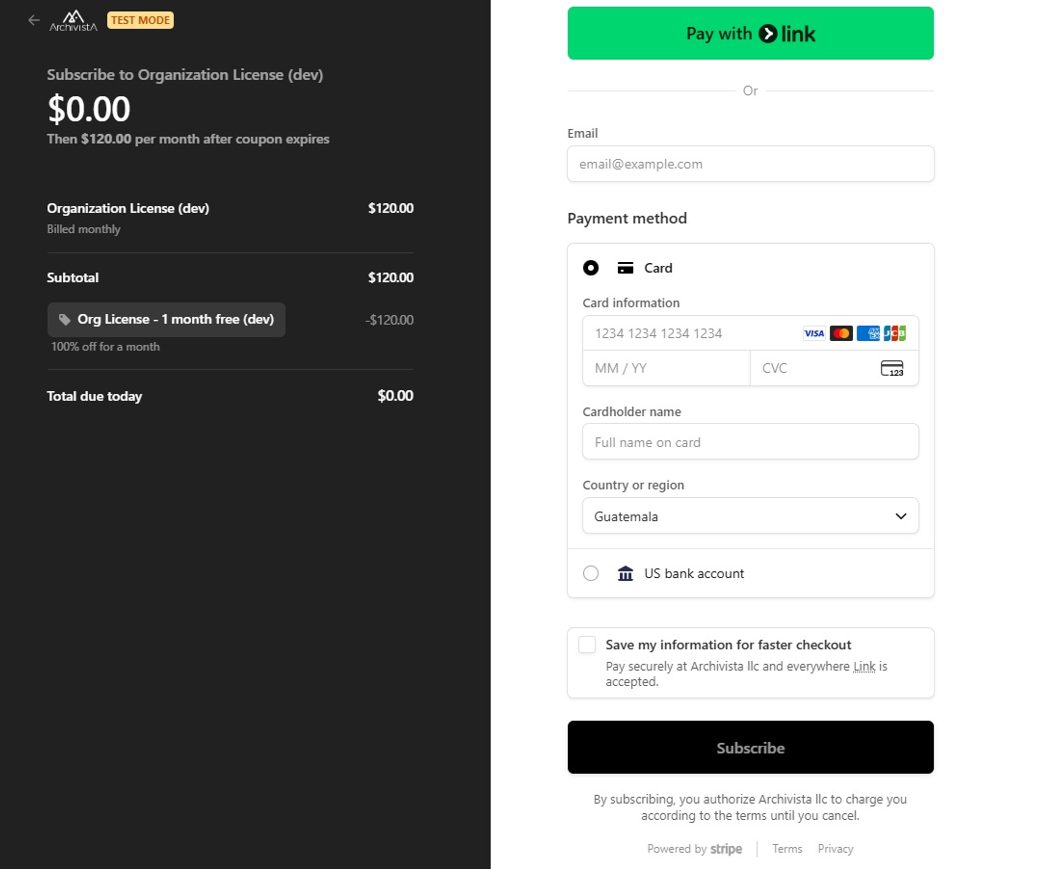Click the American Express brand icon
This screenshot has width=1042, height=869.
point(868,333)
